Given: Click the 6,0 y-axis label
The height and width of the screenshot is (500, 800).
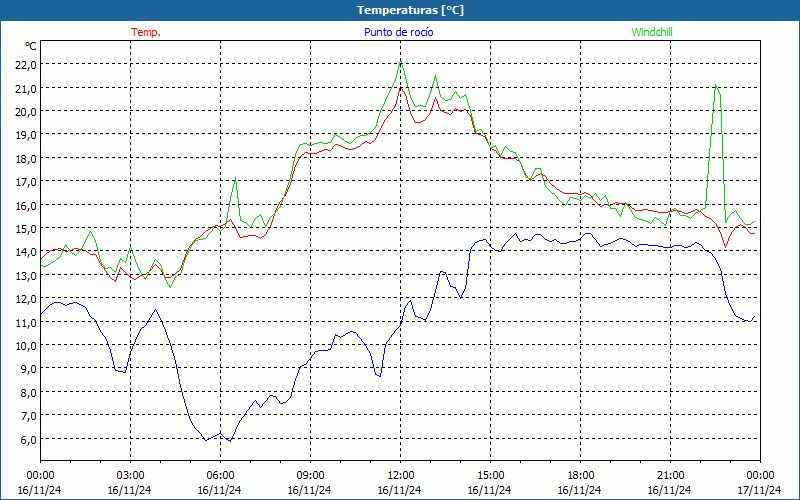Looking at the screenshot, I should pos(28,439).
